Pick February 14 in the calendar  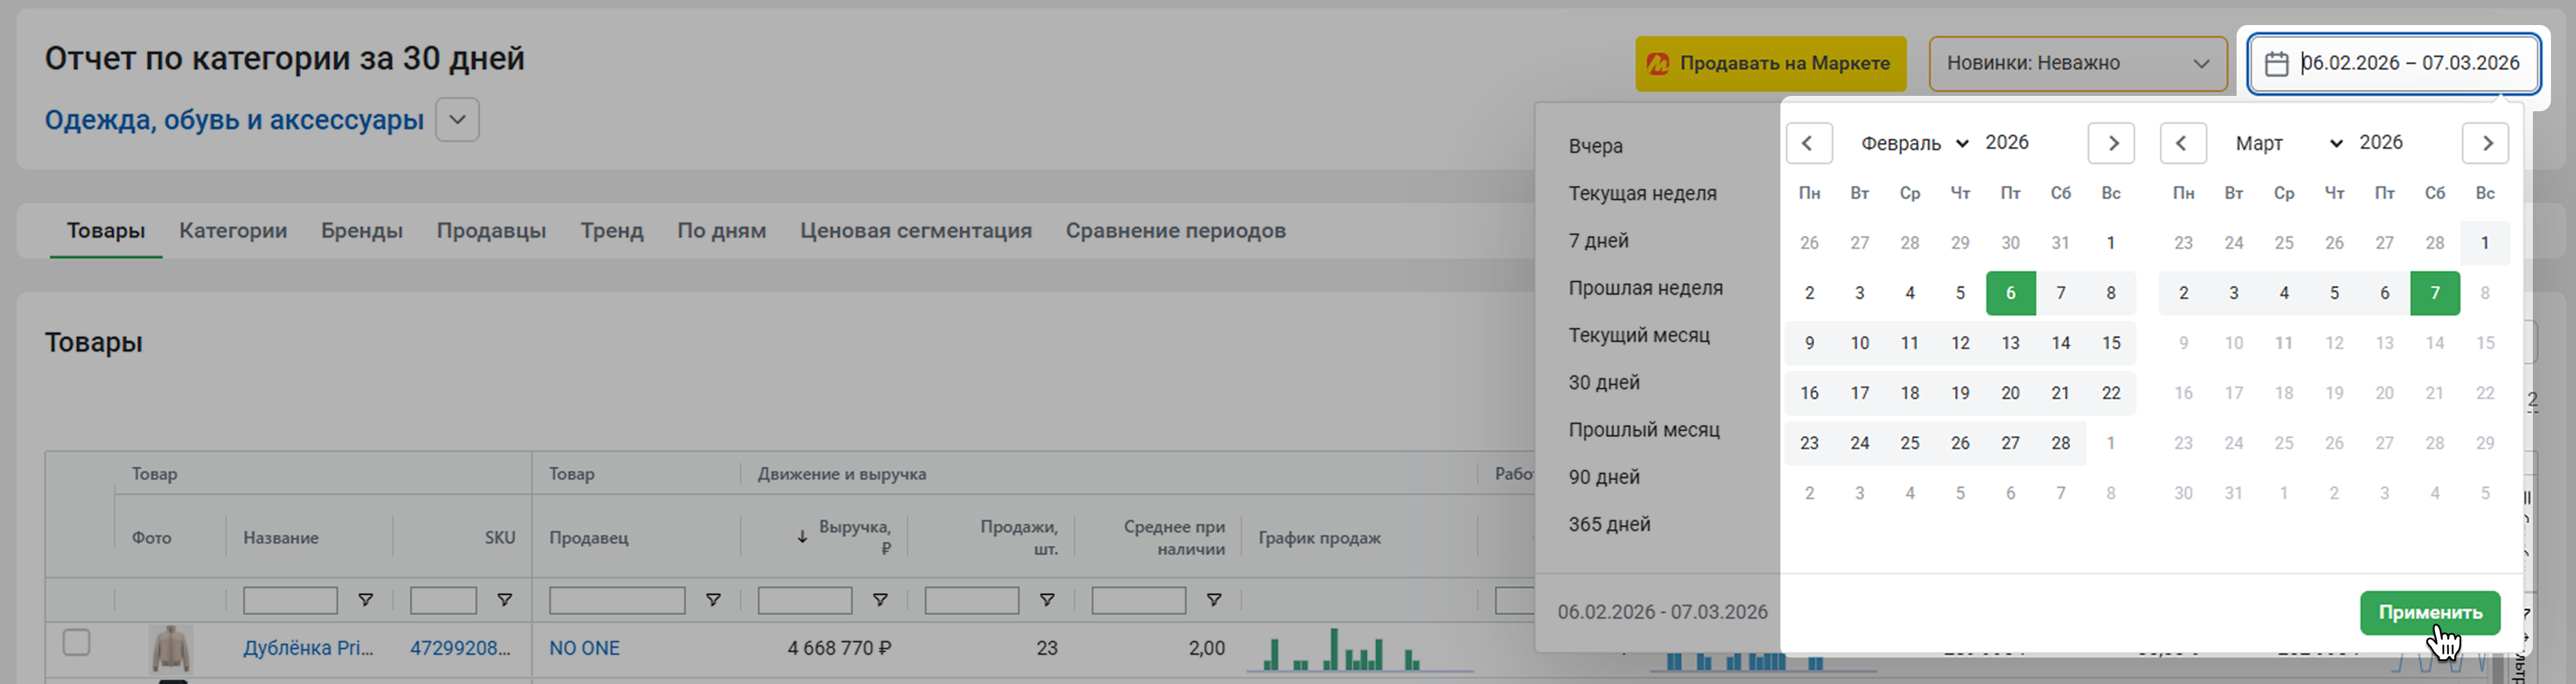pos(2060,343)
